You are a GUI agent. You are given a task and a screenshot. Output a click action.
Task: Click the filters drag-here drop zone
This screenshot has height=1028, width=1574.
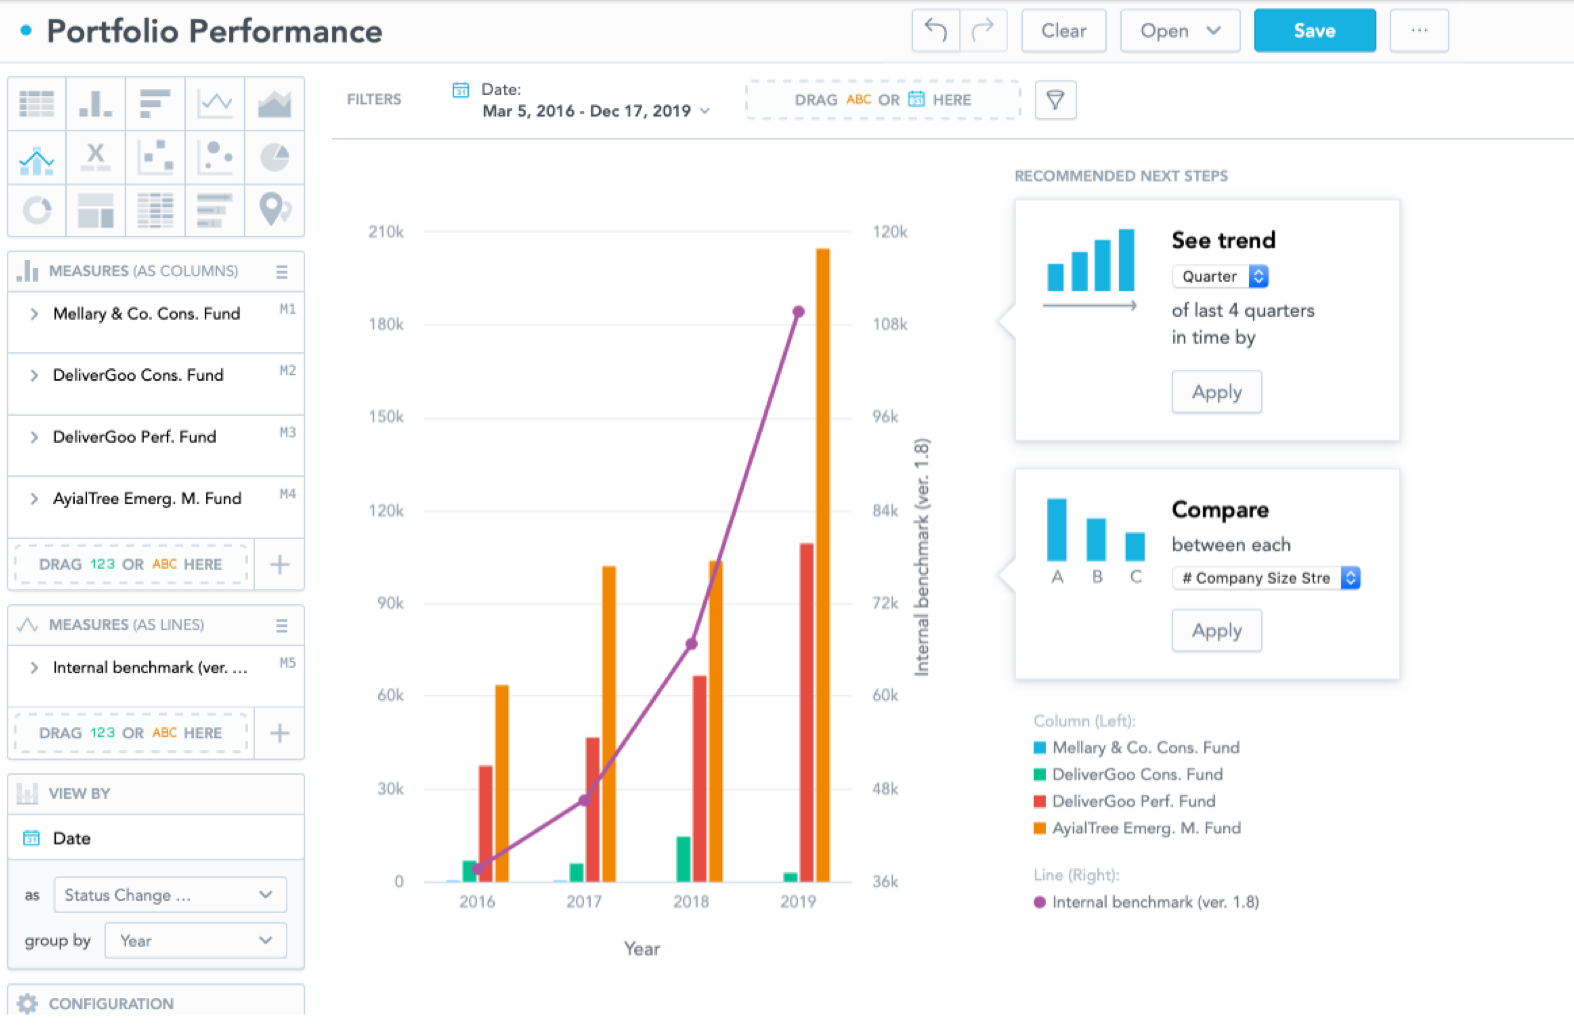click(x=883, y=100)
